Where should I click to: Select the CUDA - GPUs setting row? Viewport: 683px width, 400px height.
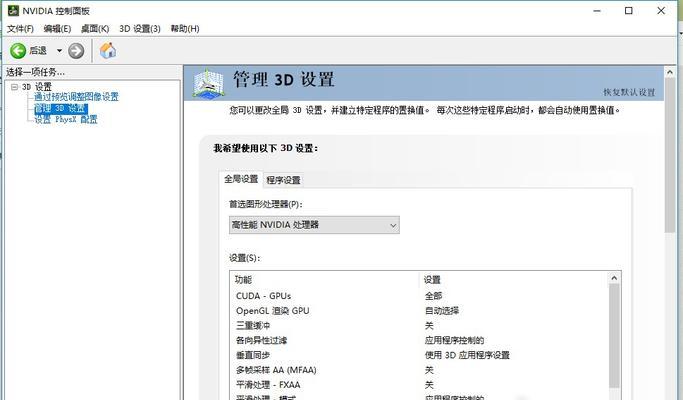tap(419, 296)
